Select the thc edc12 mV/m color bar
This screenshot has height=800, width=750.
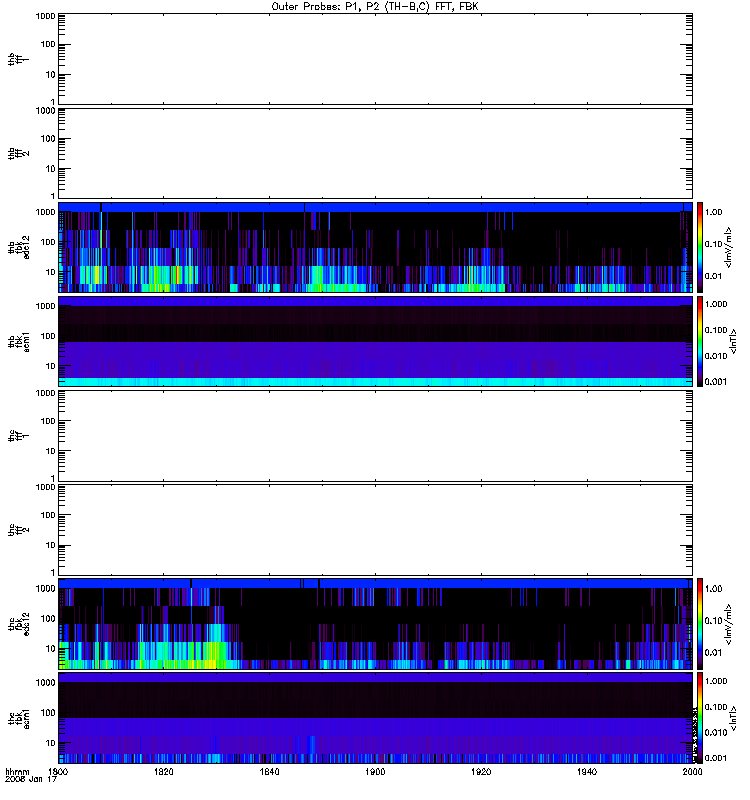700,624
